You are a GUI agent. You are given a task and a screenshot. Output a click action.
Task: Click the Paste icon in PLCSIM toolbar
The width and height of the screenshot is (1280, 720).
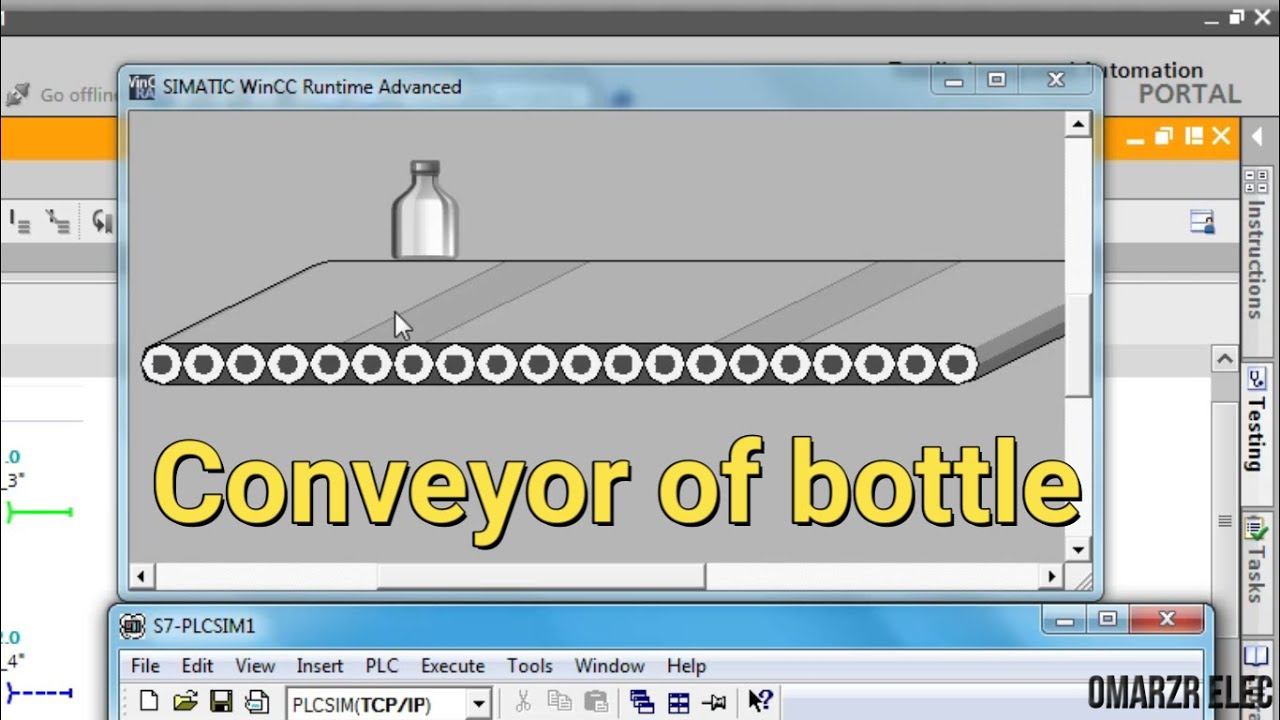596,702
